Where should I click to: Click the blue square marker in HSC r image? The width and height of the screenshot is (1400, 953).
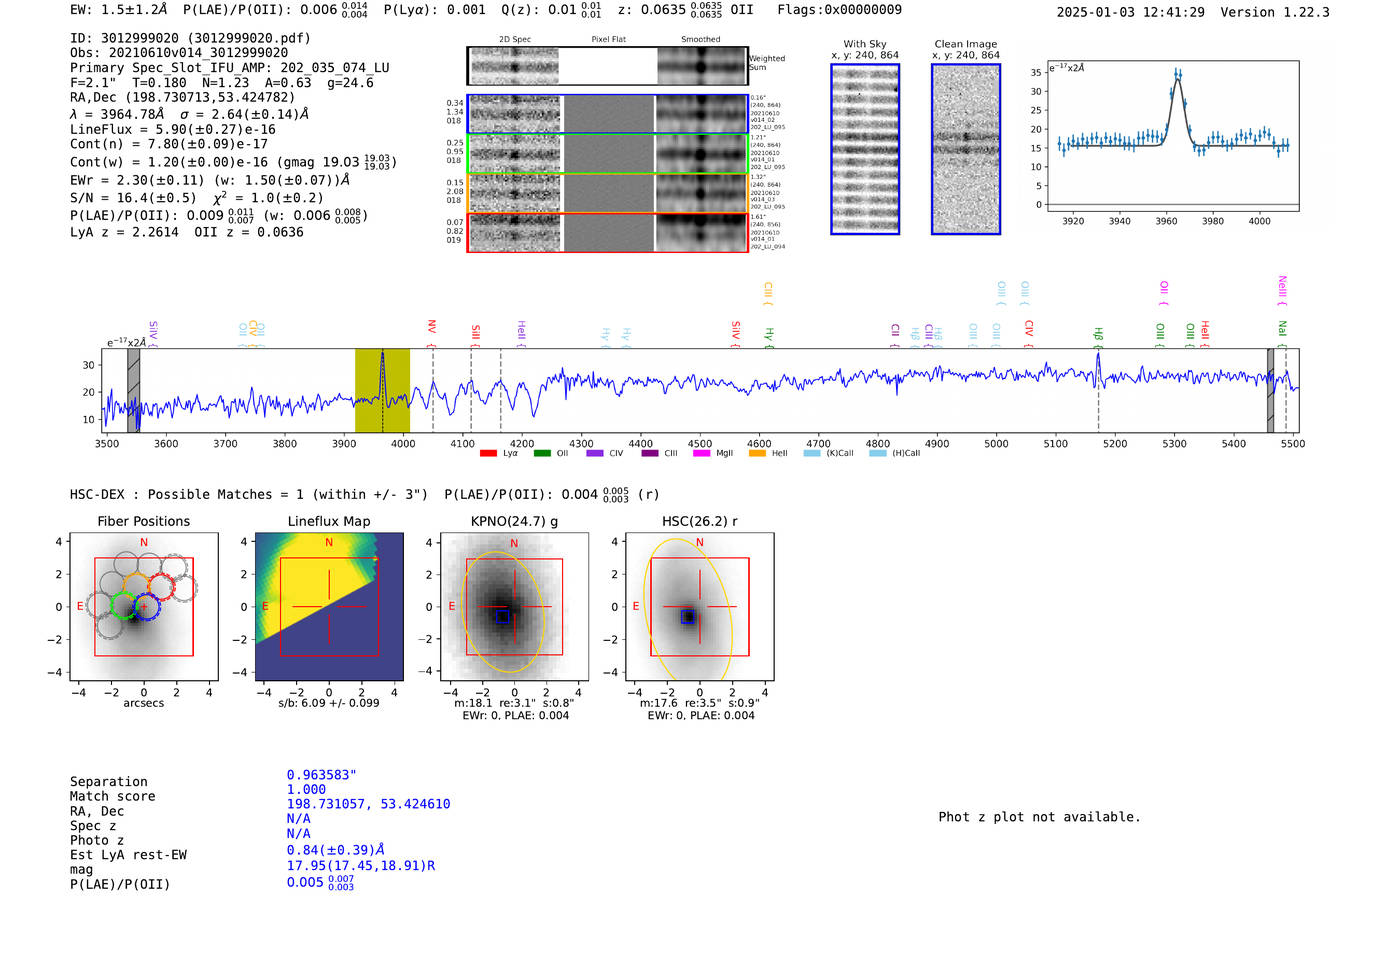[688, 617]
